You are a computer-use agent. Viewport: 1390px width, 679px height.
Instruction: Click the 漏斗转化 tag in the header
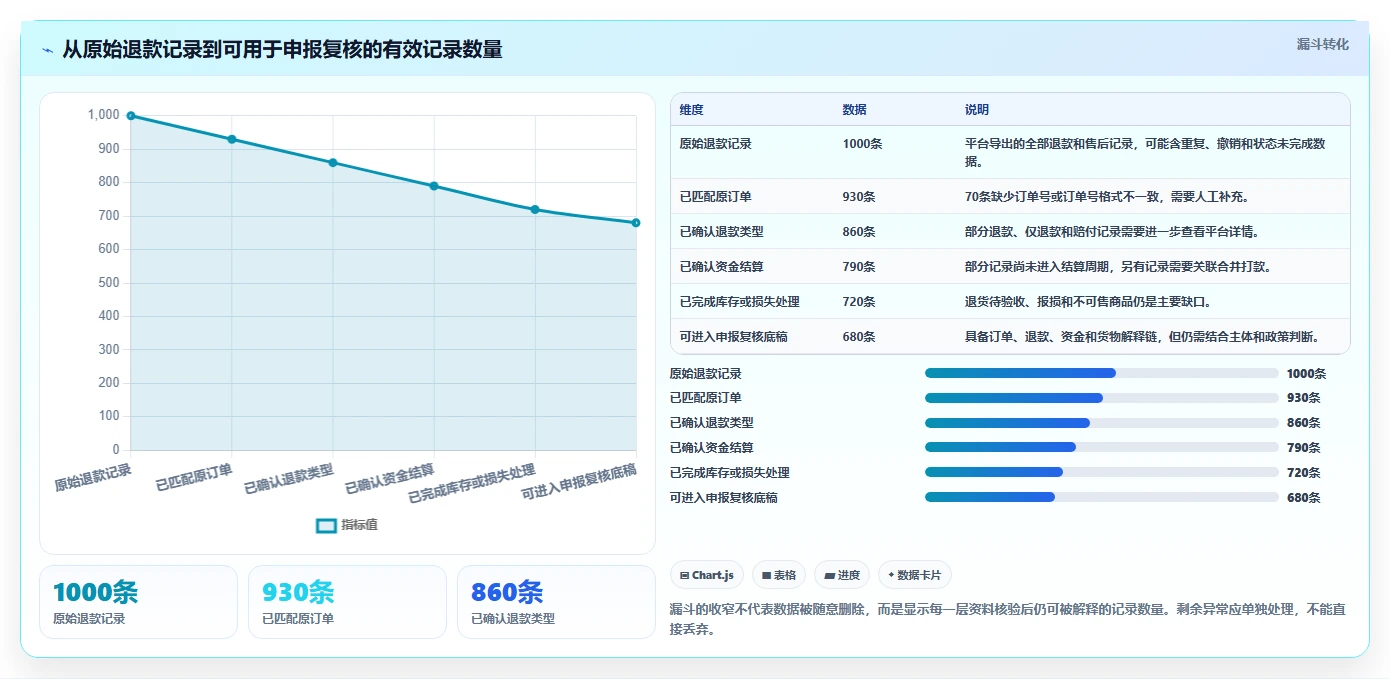(x=1322, y=45)
